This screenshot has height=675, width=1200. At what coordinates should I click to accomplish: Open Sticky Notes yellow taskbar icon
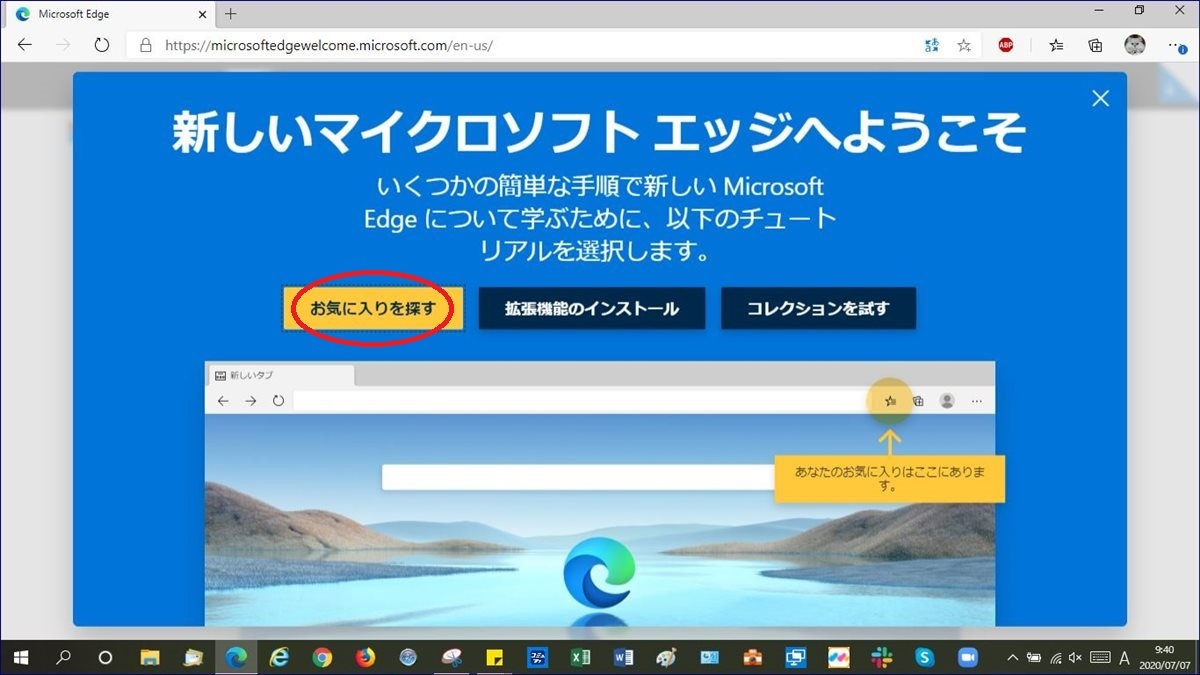click(494, 657)
